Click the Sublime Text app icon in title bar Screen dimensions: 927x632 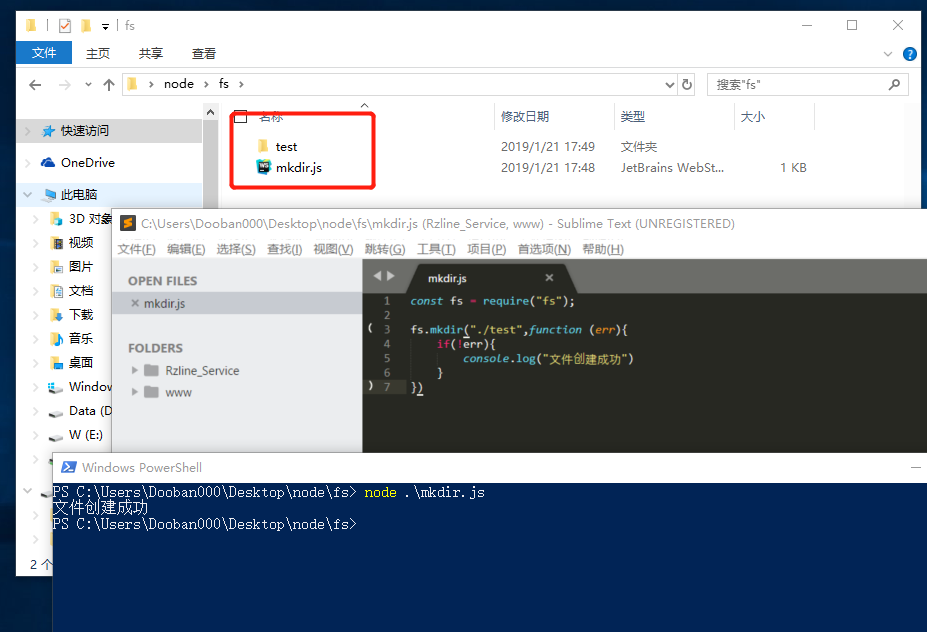(x=128, y=223)
